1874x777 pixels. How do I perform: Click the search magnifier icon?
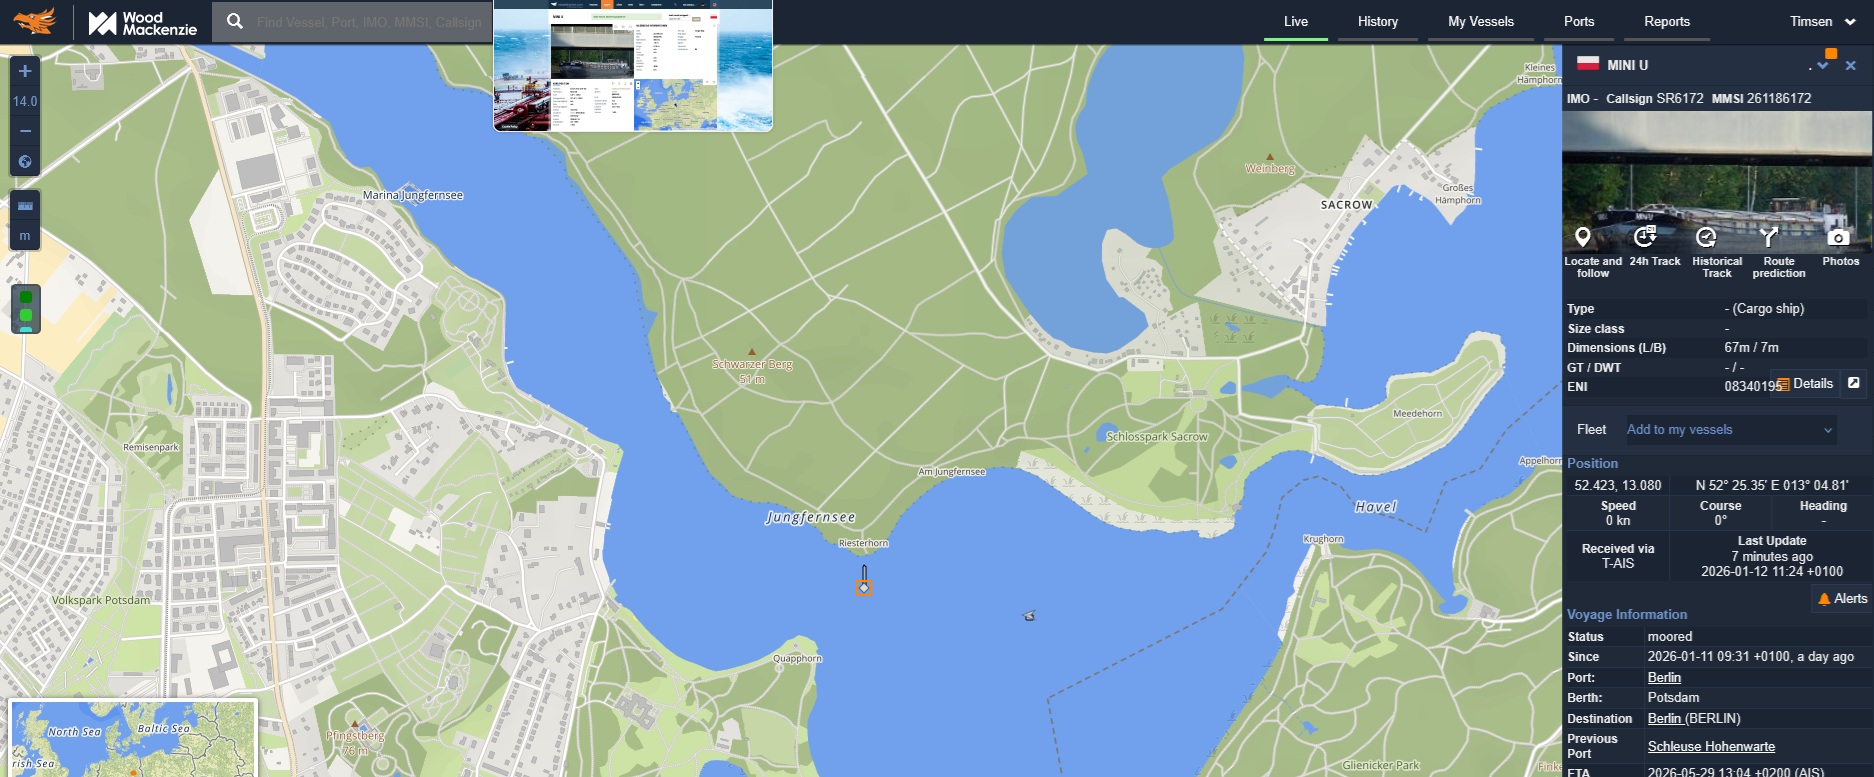(235, 21)
